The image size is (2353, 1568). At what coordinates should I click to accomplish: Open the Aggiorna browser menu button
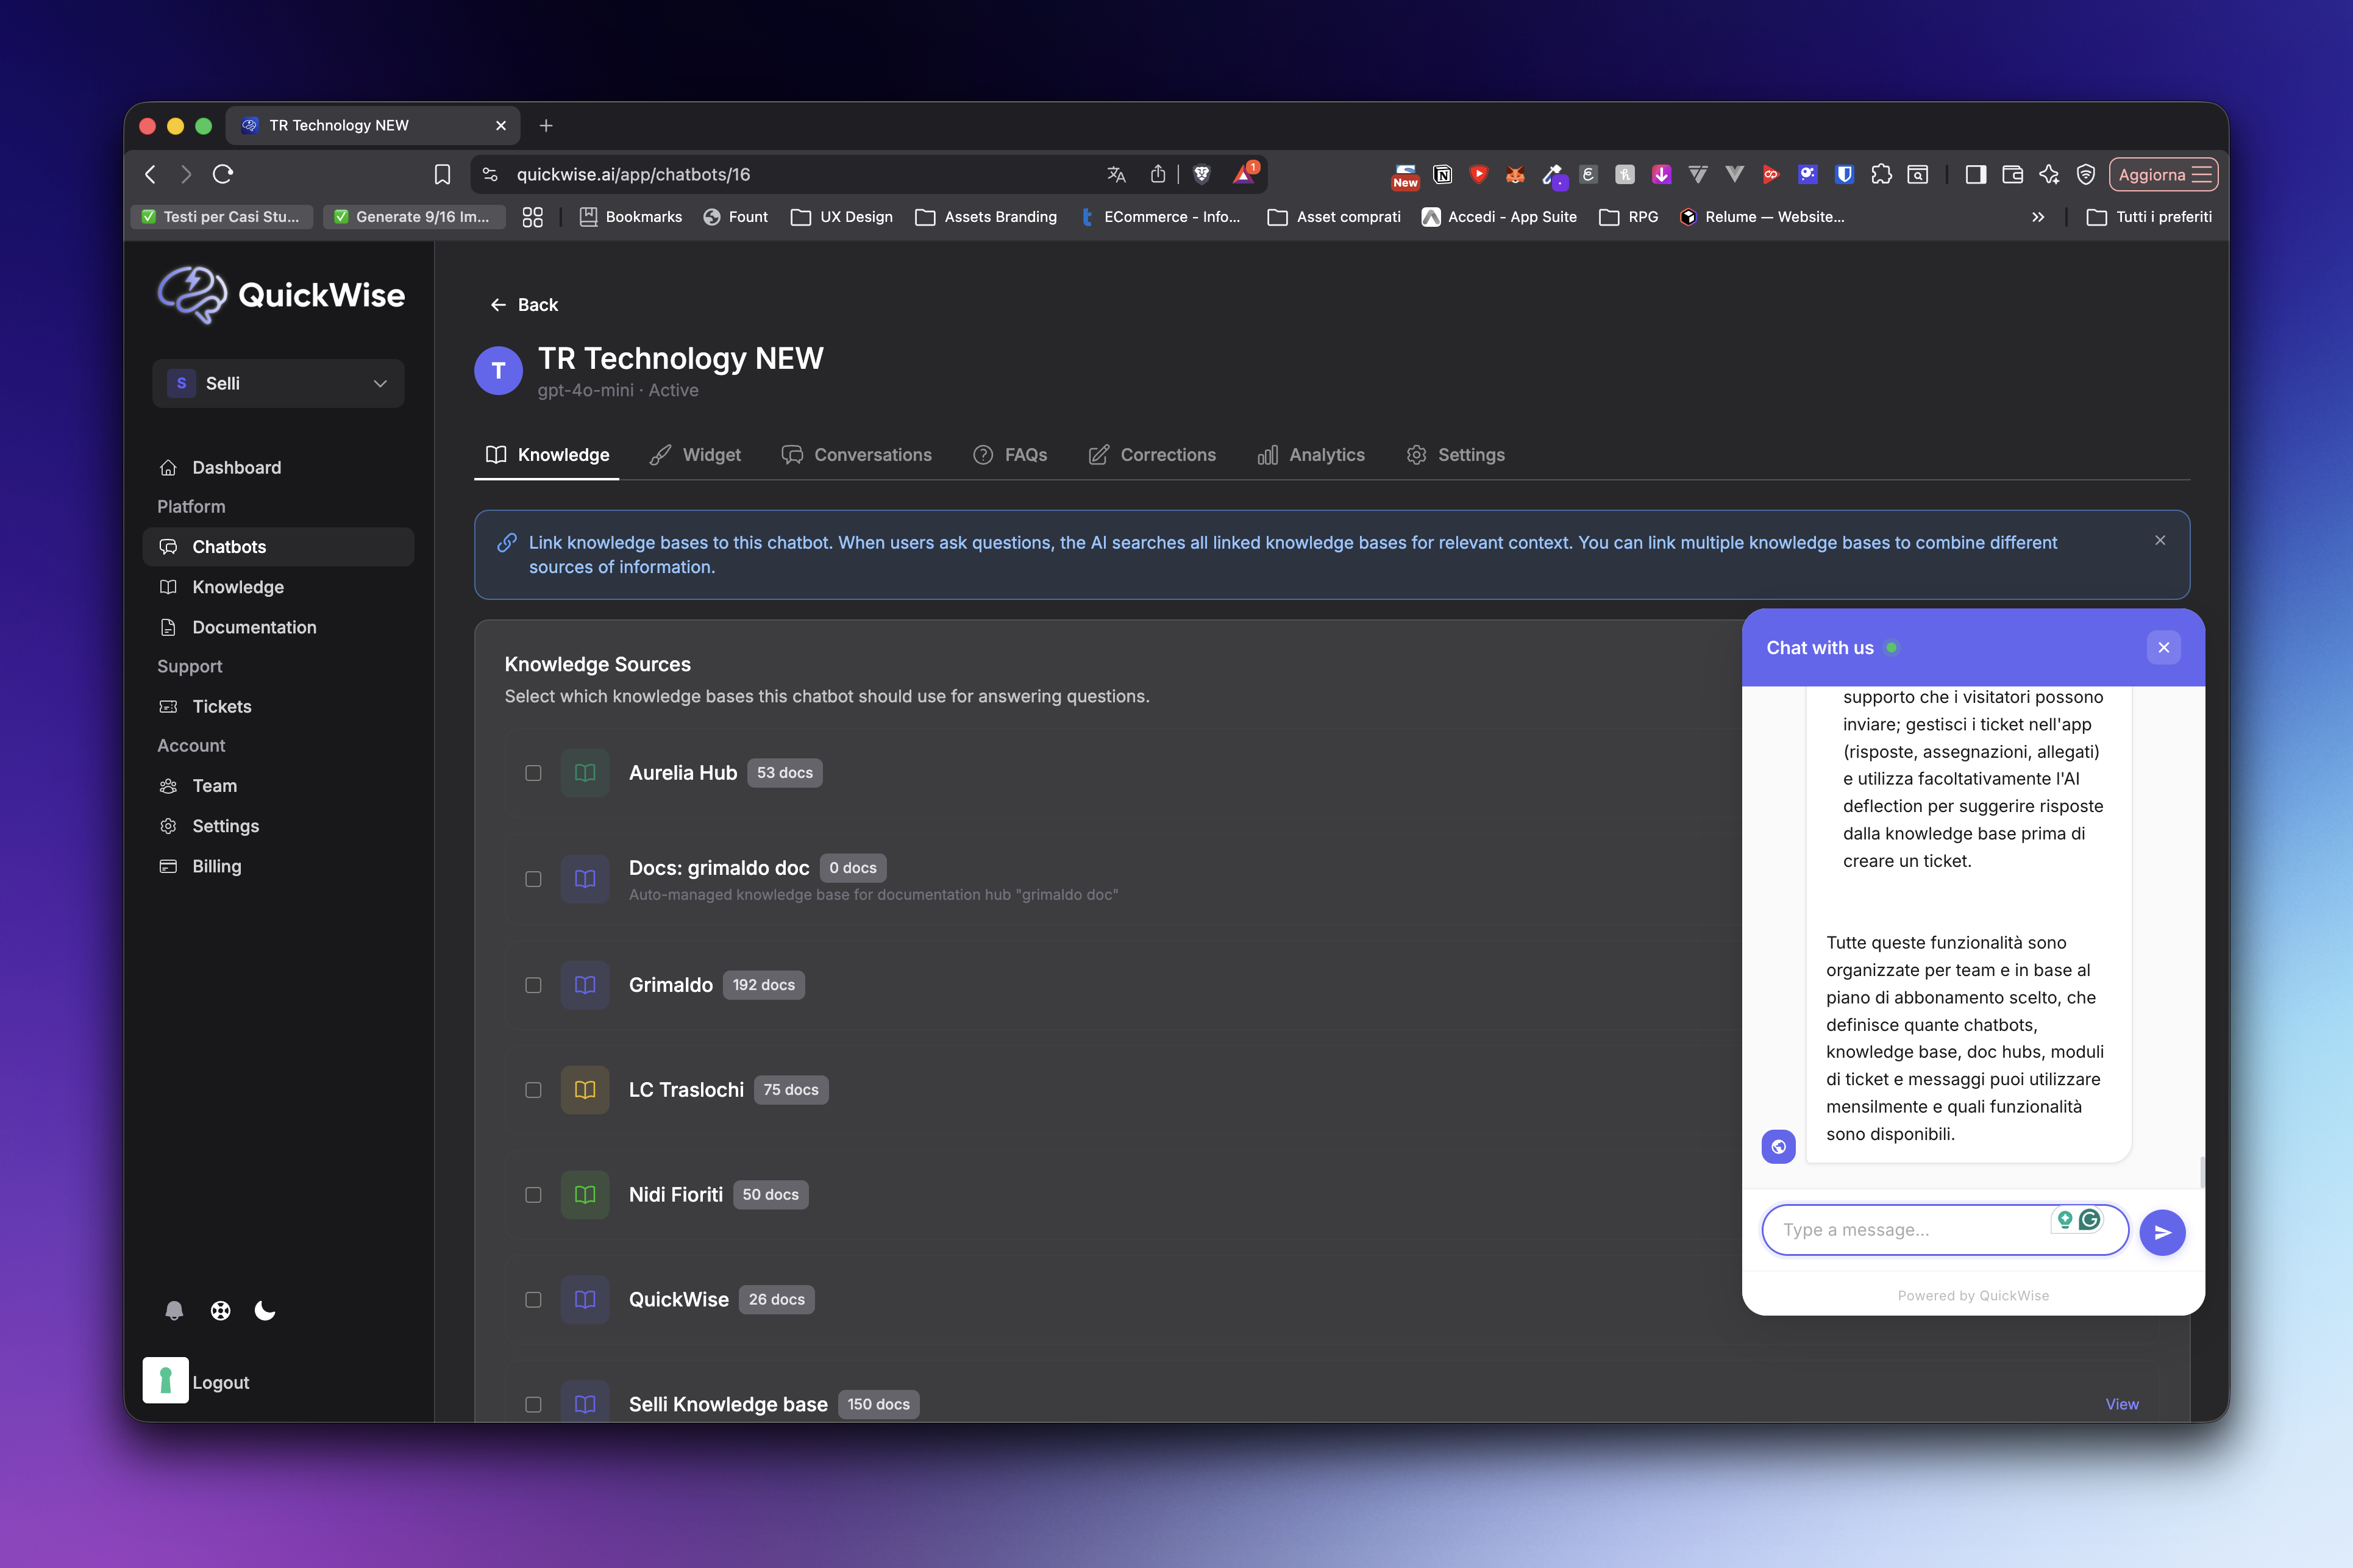pos(2163,174)
